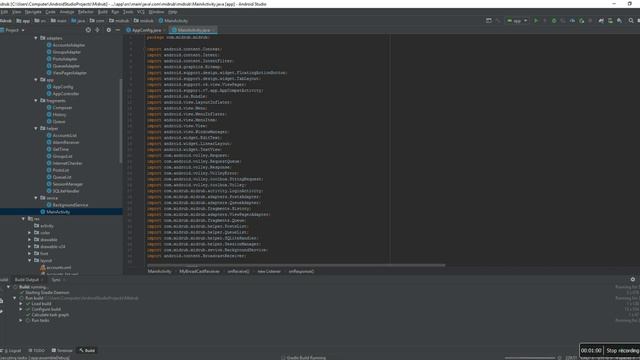Hide the Project panel with the minus icon
Screen dimensions: 640x360
(118, 30)
